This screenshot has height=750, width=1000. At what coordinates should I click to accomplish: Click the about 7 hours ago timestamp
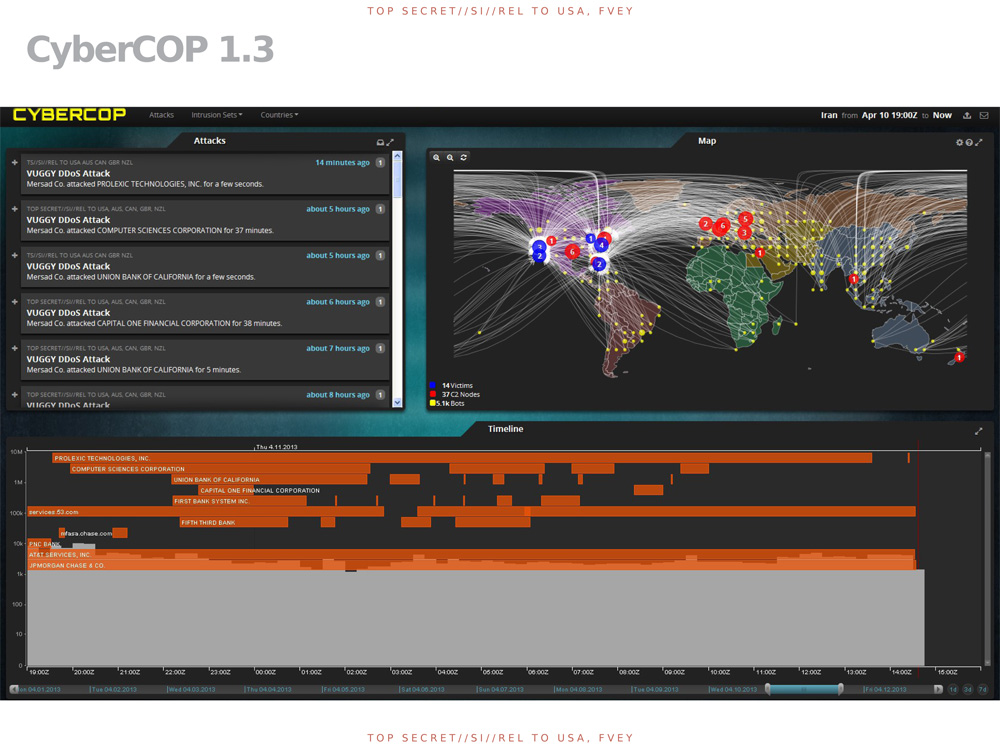338,348
